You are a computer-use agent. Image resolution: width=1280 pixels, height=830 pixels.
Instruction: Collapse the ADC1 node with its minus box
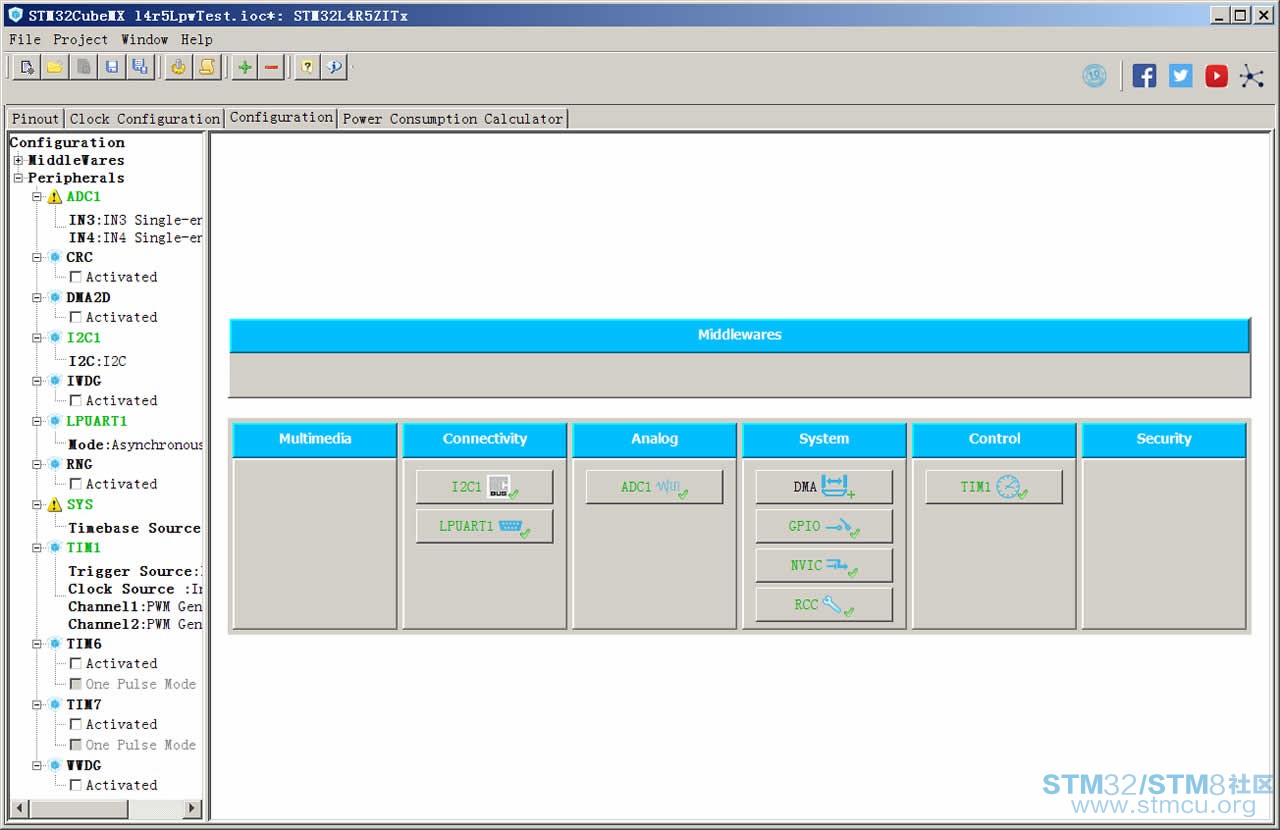[38, 197]
